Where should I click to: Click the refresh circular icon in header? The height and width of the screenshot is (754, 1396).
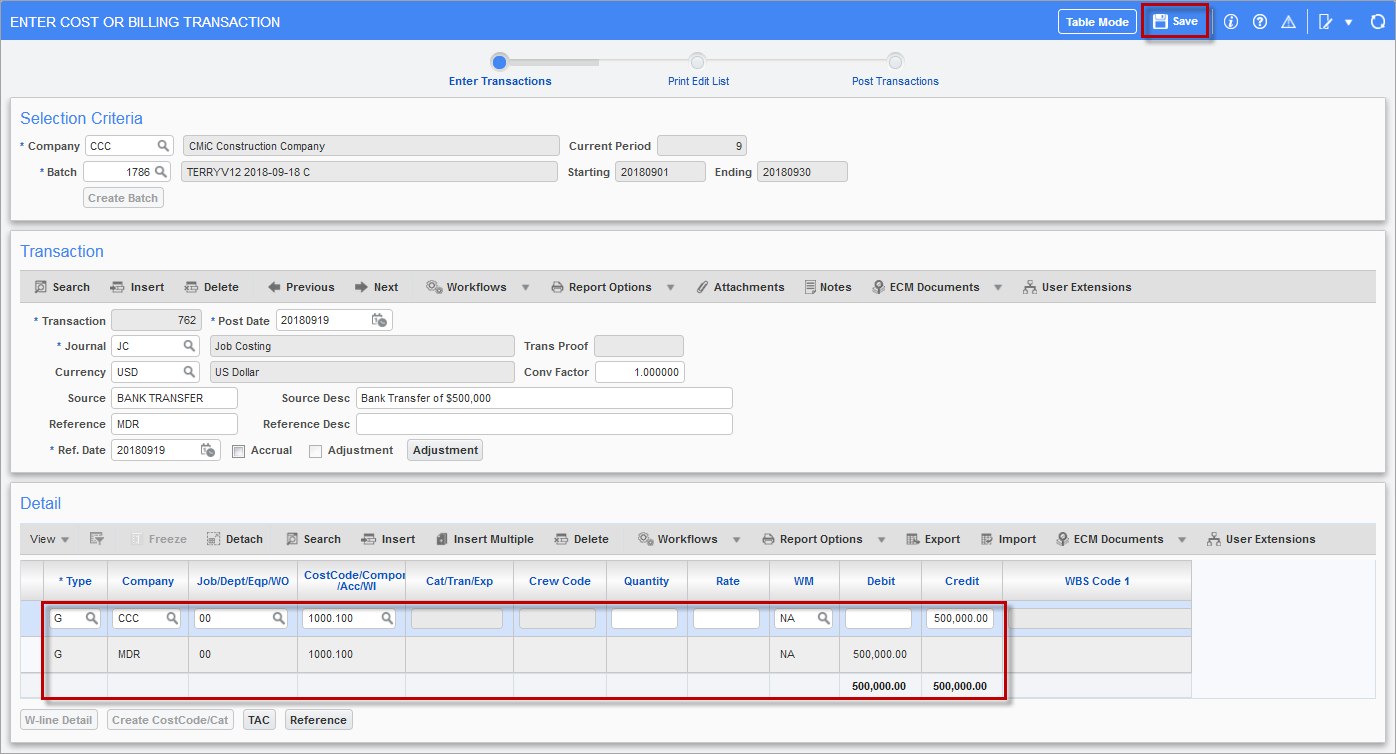(1377, 22)
